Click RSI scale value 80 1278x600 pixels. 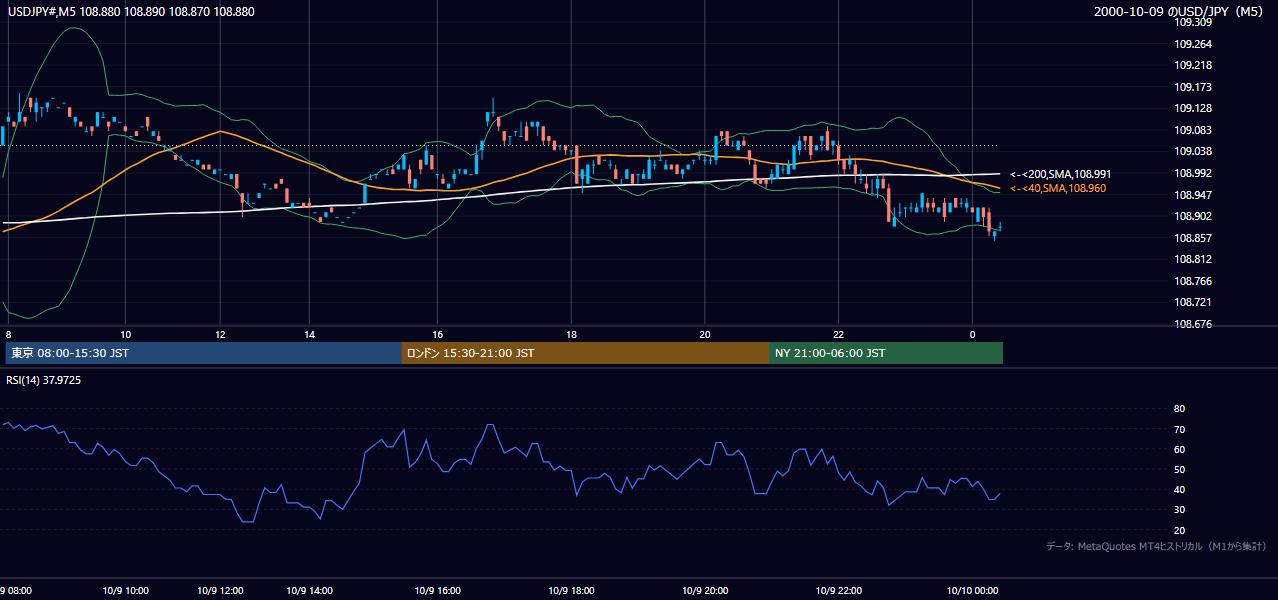[1179, 409]
